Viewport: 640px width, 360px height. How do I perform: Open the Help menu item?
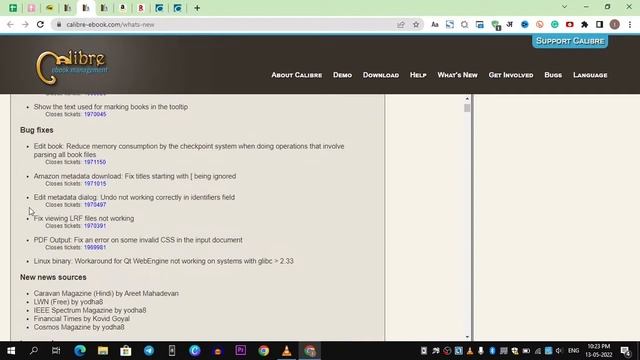click(418, 75)
